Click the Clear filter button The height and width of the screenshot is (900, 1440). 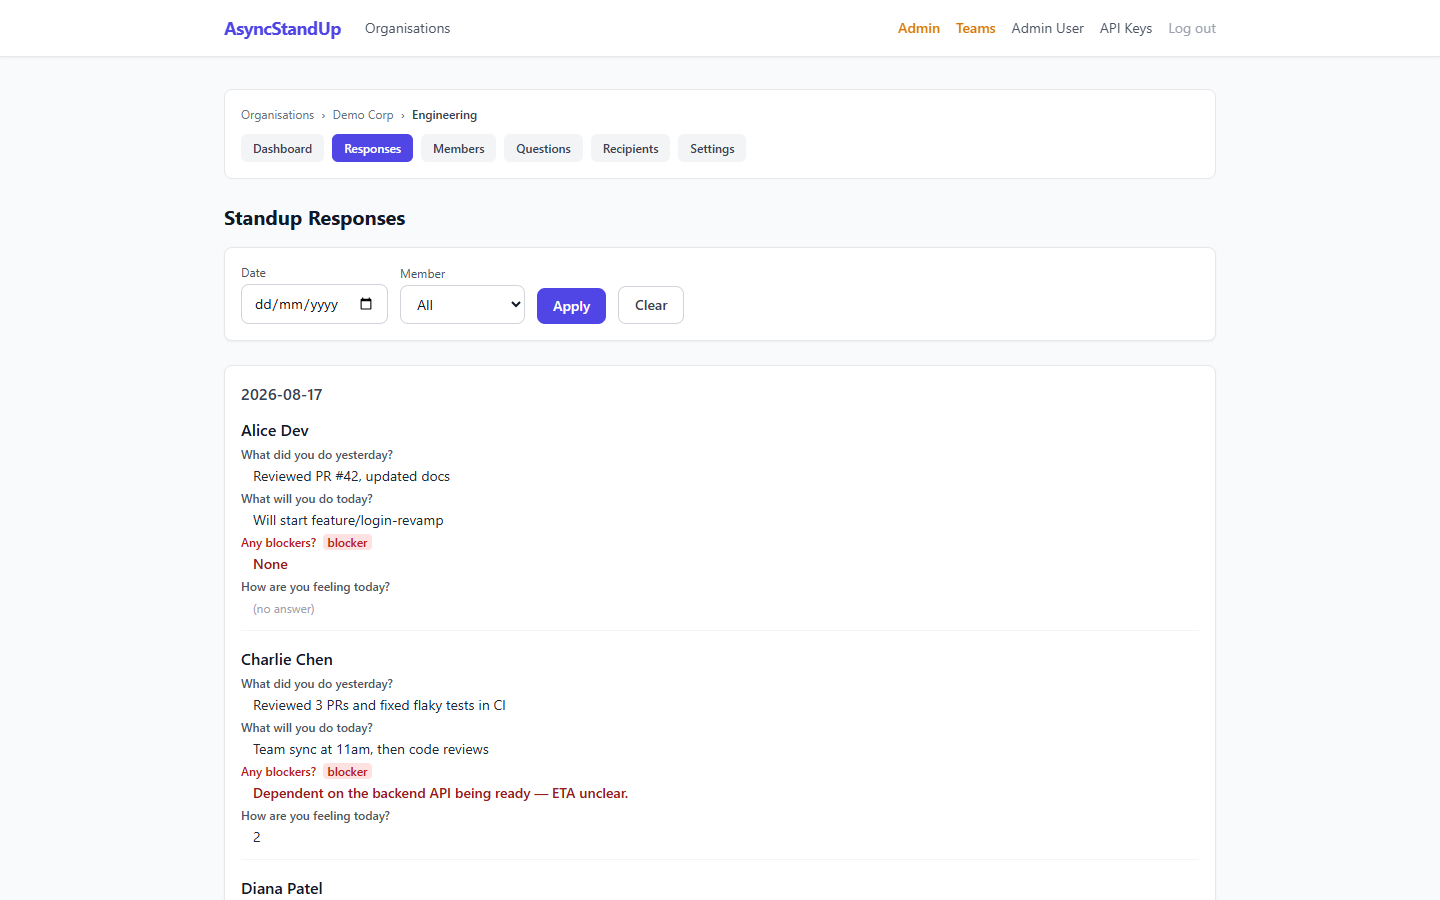point(651,305)
